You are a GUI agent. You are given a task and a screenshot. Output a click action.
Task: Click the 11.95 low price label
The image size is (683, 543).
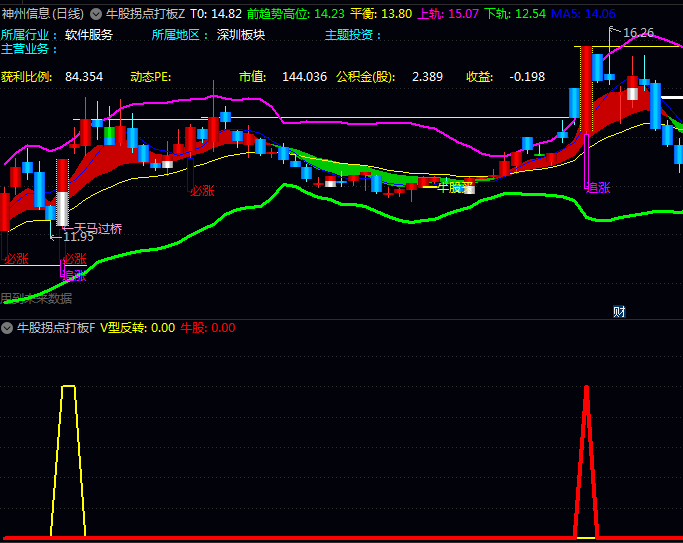pos(78,237)
